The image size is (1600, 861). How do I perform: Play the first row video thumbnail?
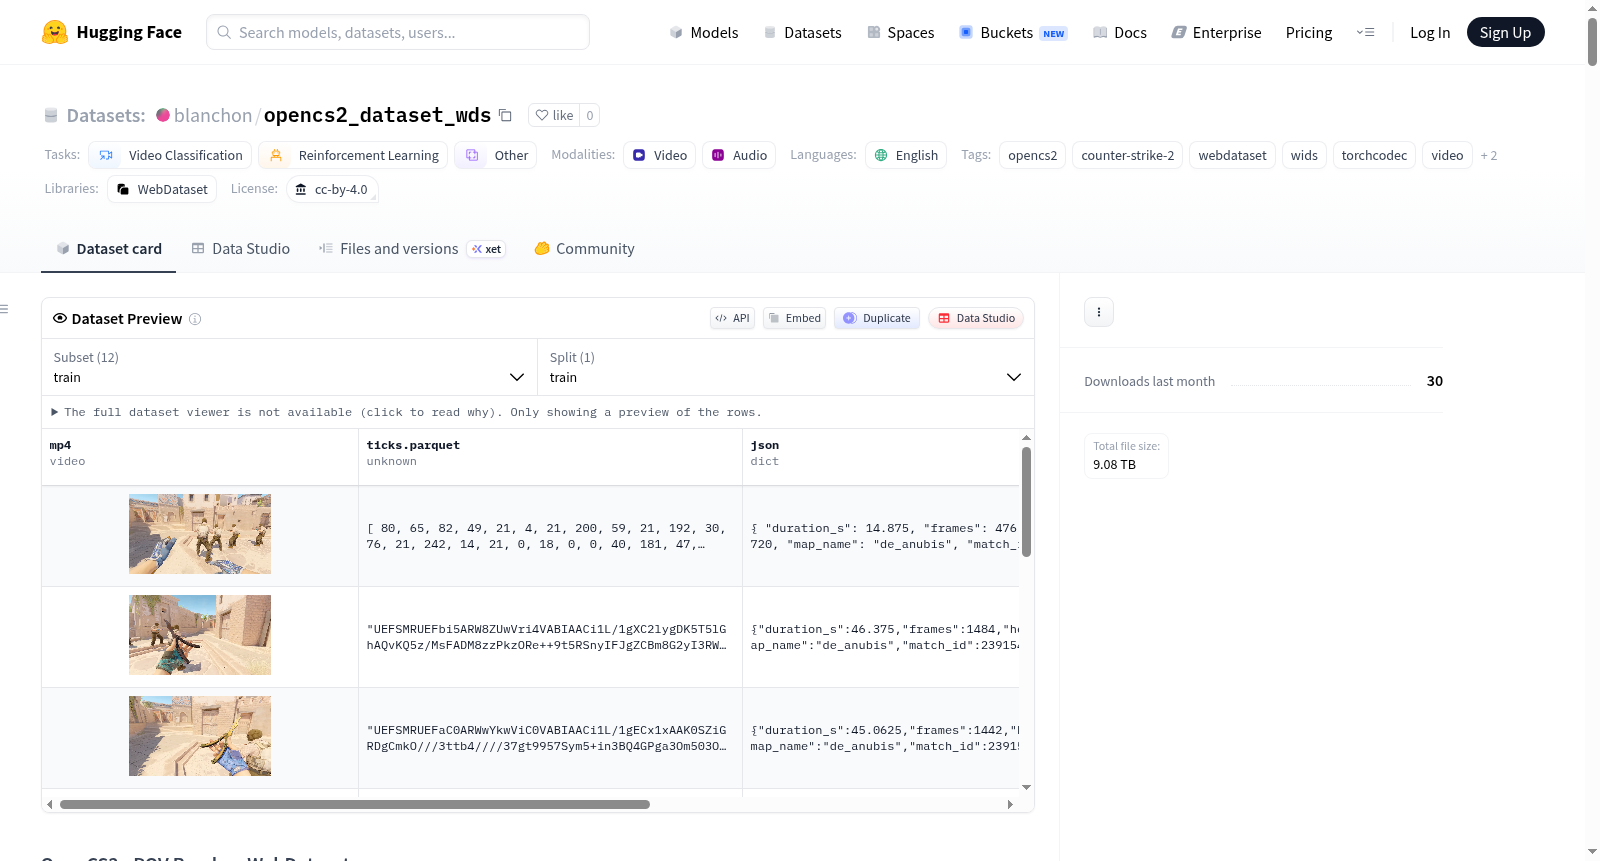pyautogui.click(x=200, y=534)
